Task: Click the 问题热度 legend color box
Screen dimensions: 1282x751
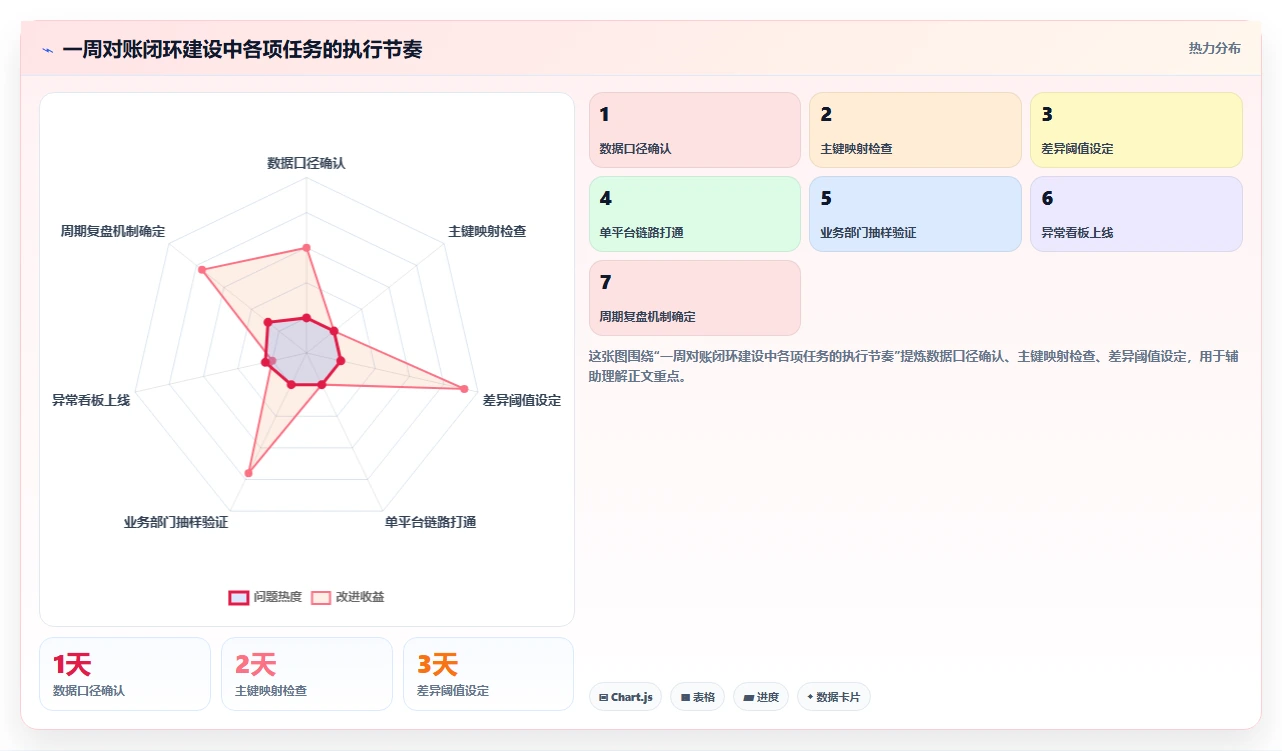Action: coord(239,597)
